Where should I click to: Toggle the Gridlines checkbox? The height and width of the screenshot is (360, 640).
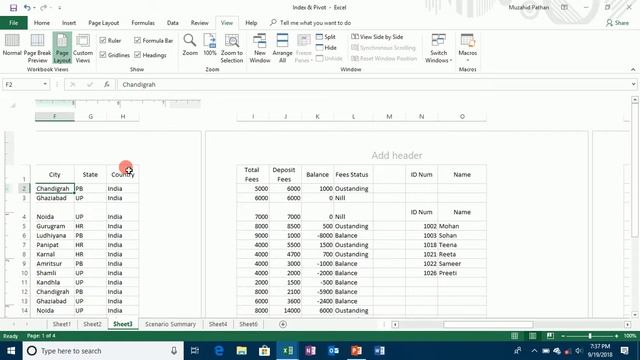point(103,55)
